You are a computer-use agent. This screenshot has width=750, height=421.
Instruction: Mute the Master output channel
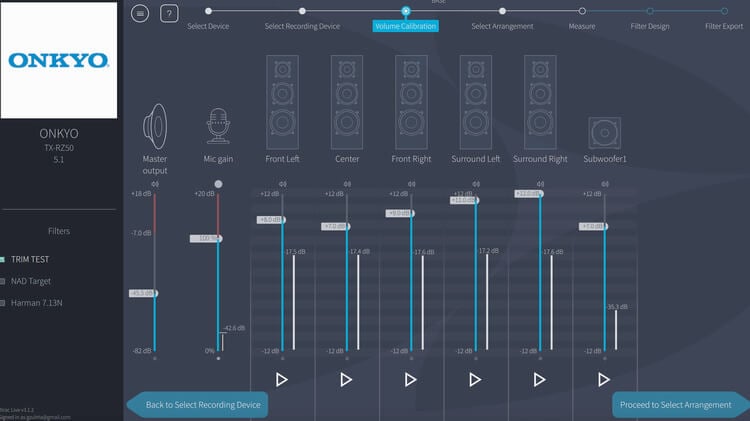click(x=155, y=184)
